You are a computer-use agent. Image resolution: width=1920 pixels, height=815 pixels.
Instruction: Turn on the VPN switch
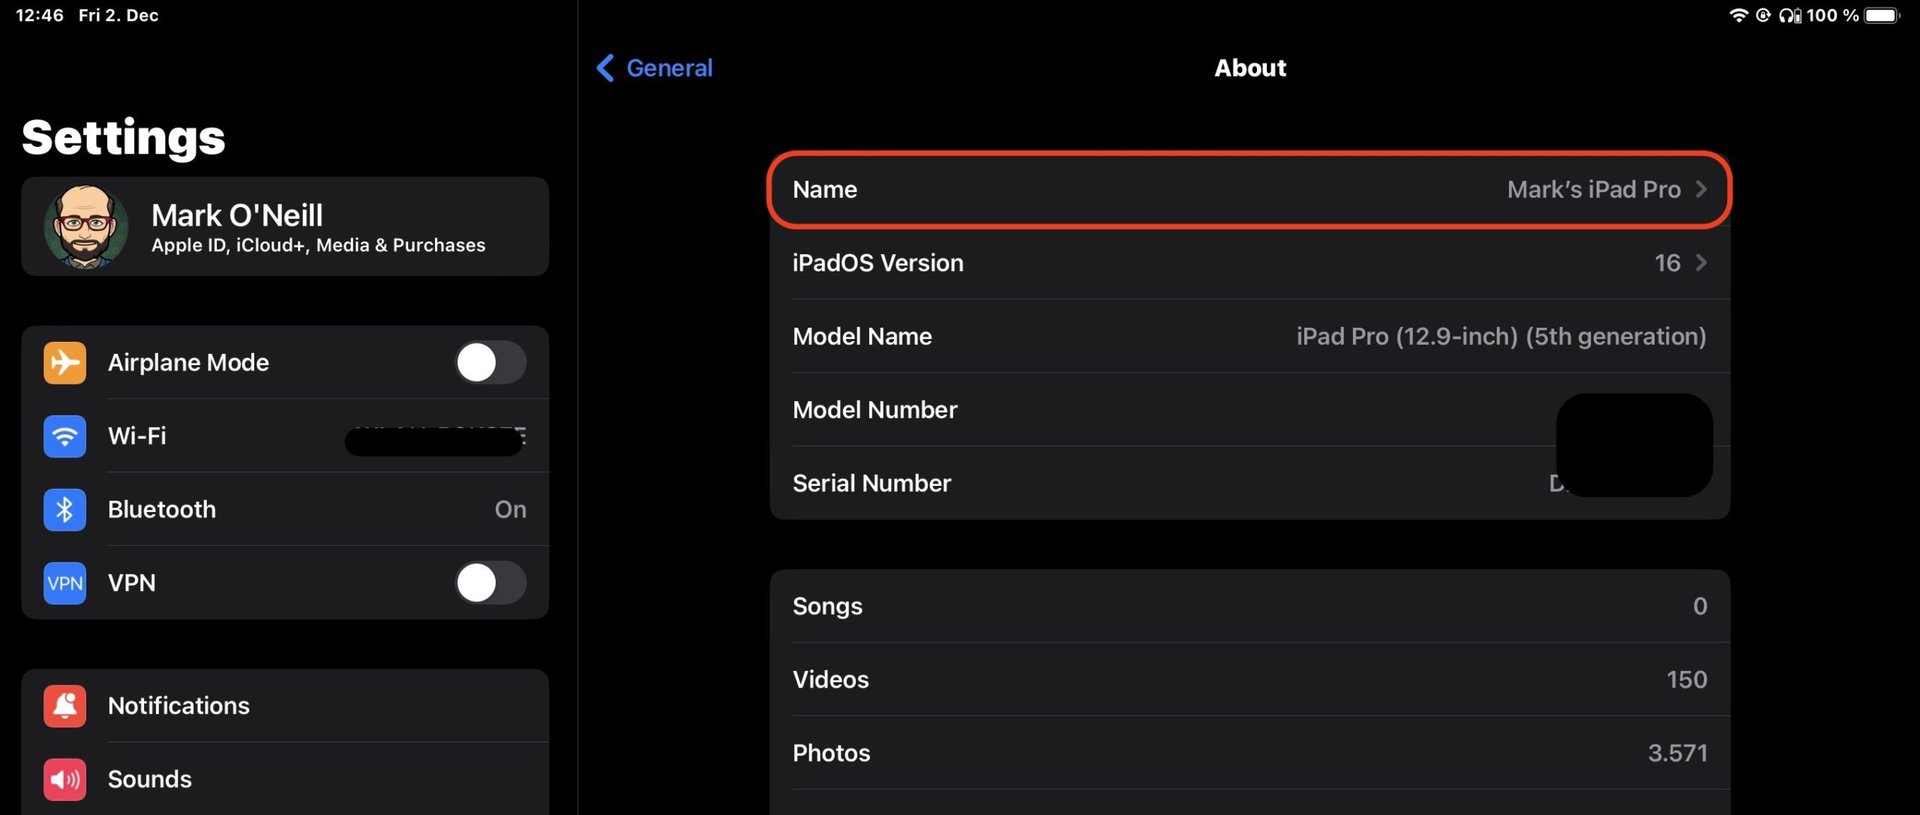click(x=490, y=583)
